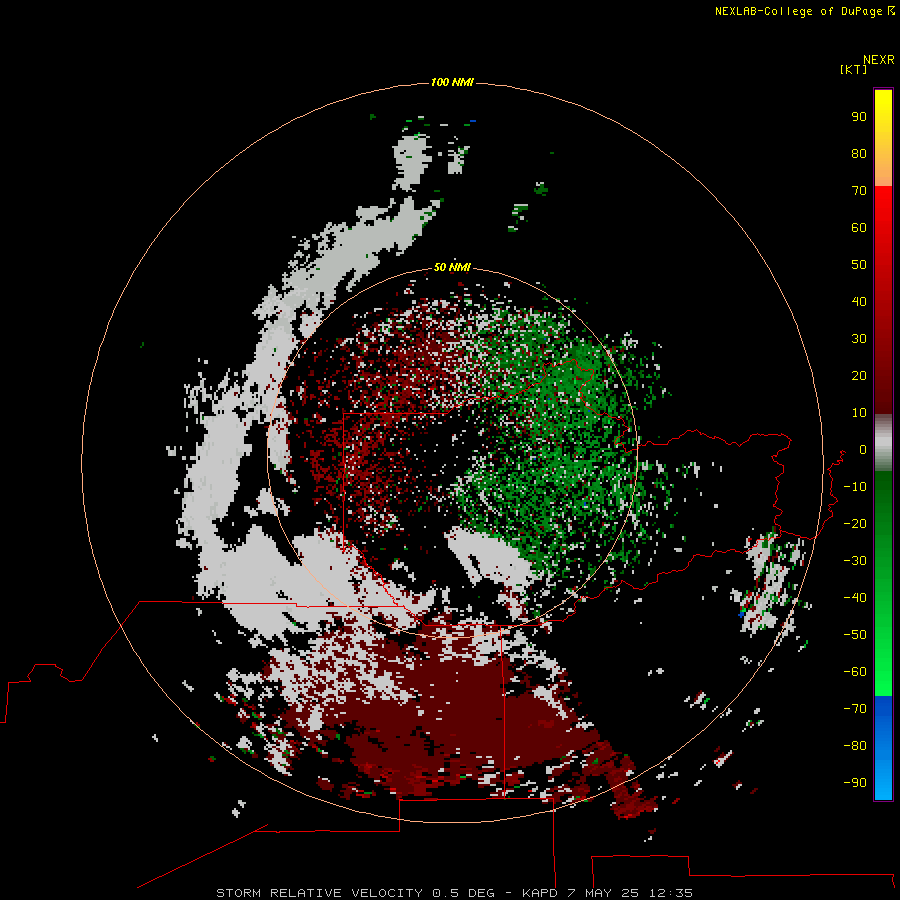Click the 50 value on the velocity scale
Image resolution: width=900 pixels, height=900 pixels.
859,265
